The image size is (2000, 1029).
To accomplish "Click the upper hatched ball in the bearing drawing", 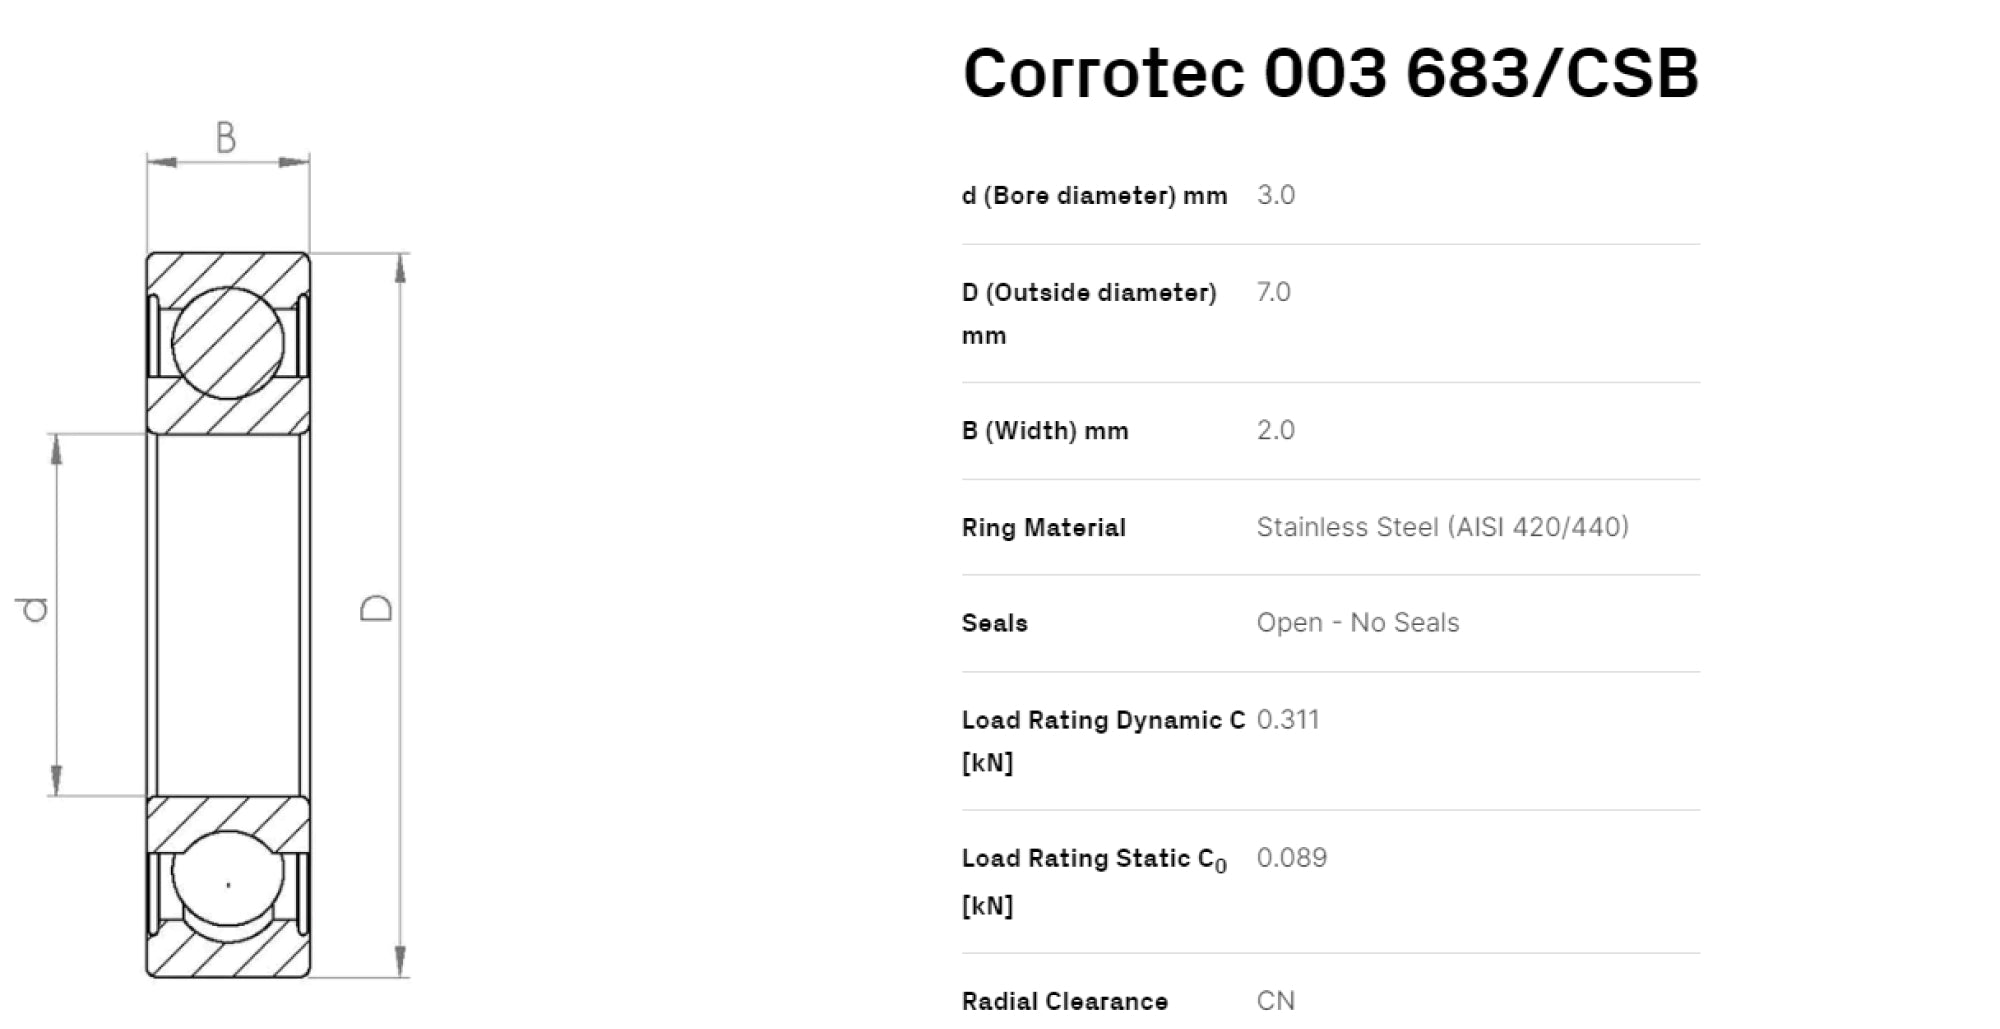I will 228,343.
